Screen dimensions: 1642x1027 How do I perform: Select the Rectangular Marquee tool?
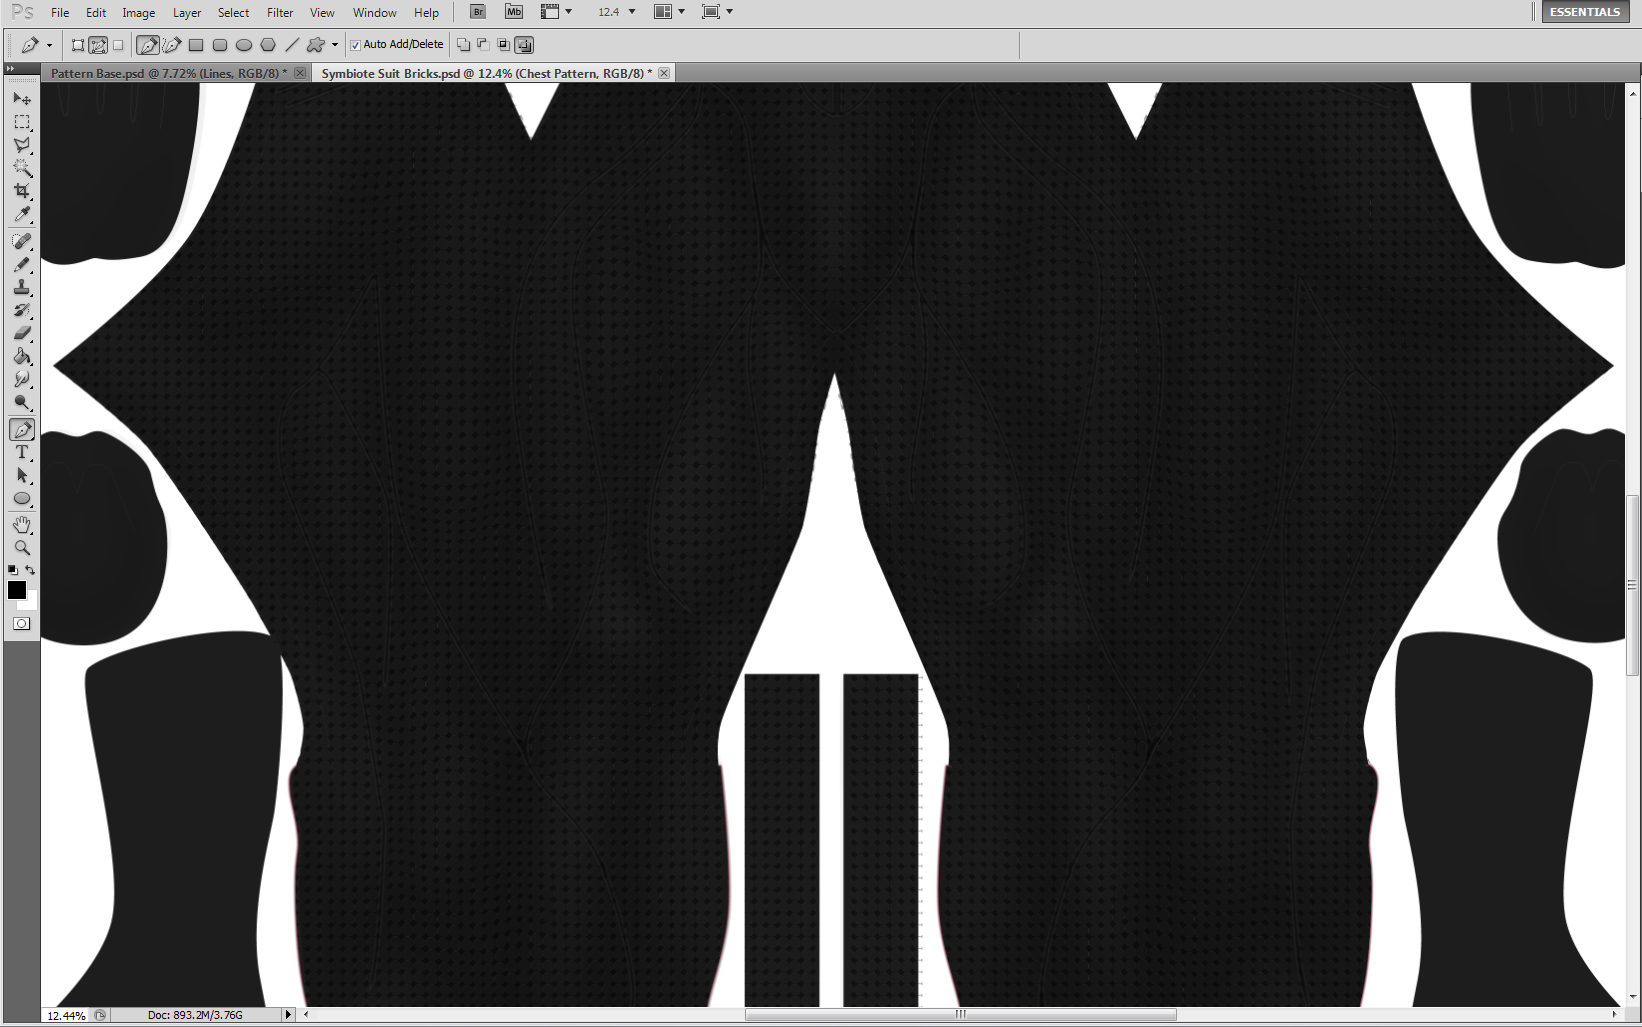tap(22, 122)
